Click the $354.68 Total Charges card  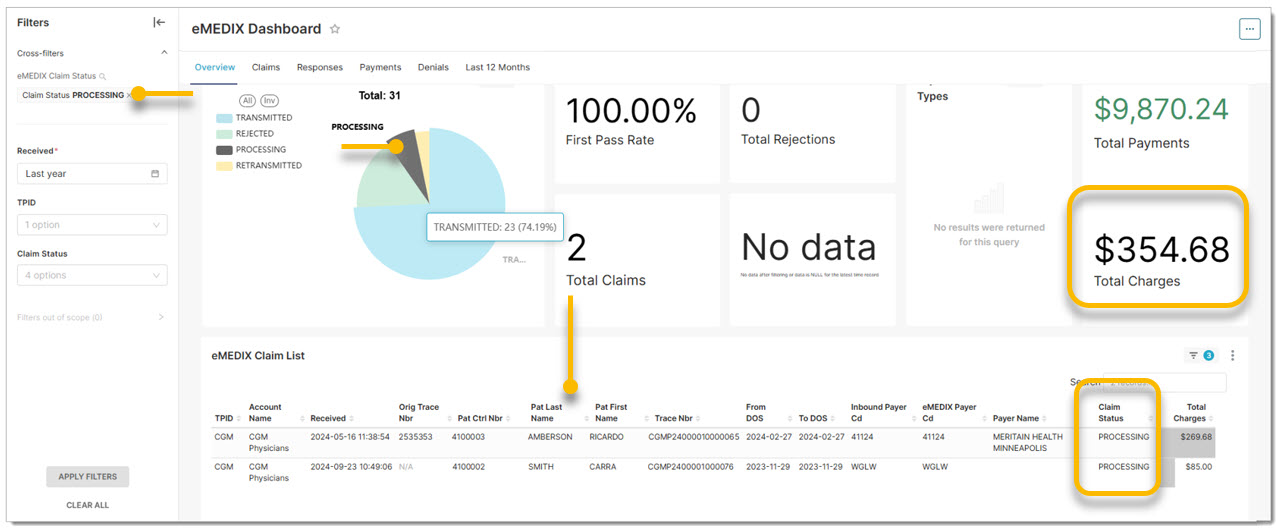point(1164,259)
